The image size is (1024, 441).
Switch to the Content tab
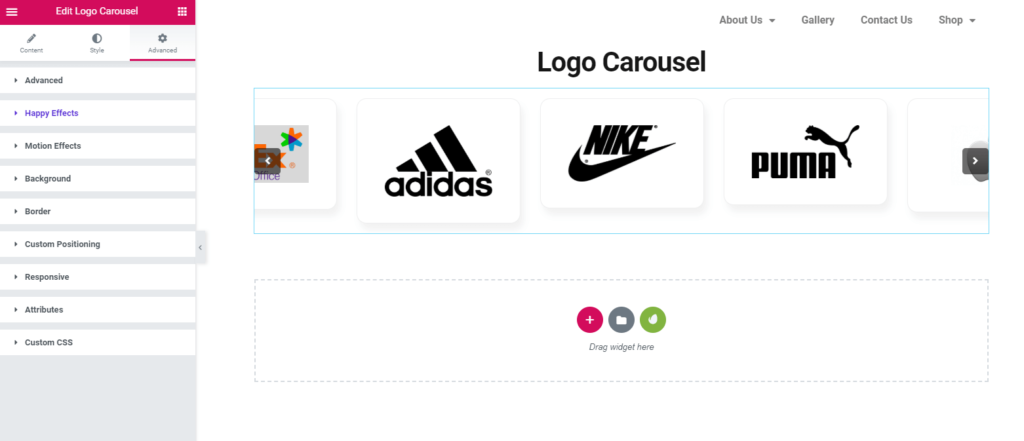click(x=31, y=42)
